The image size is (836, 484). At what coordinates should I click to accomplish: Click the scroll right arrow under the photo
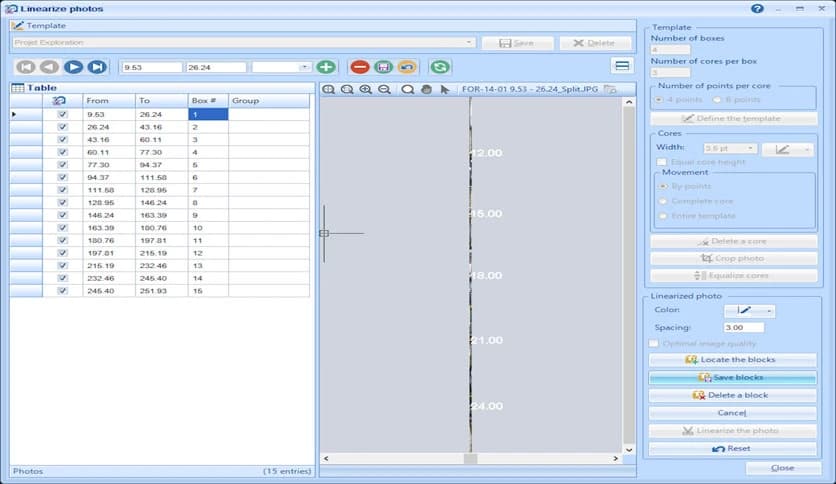pos(616,458)
